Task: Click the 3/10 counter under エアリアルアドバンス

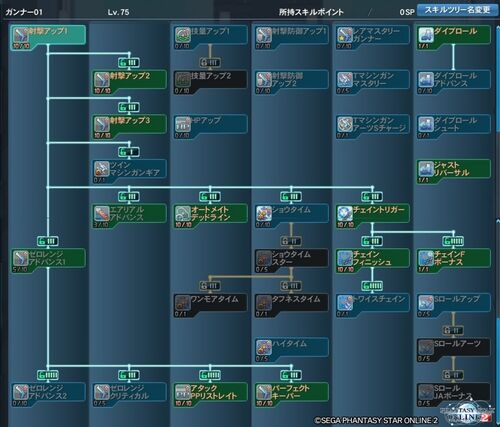Action: pos(101,225)
